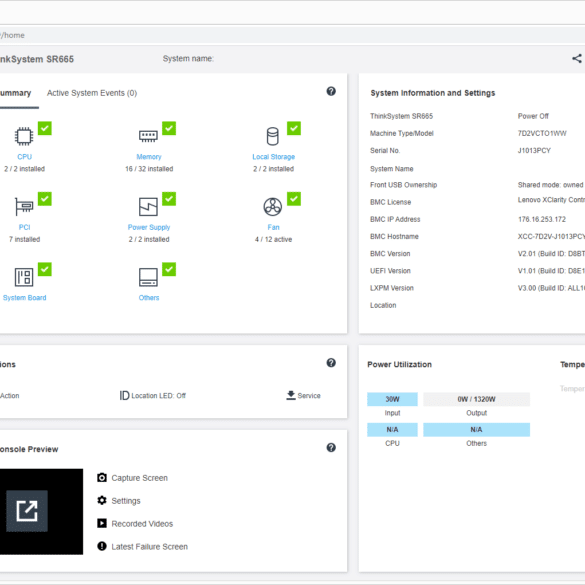This screenshot has height=585, width=585.
Task: Click the UEFI Version value
Action: (551, 271)
